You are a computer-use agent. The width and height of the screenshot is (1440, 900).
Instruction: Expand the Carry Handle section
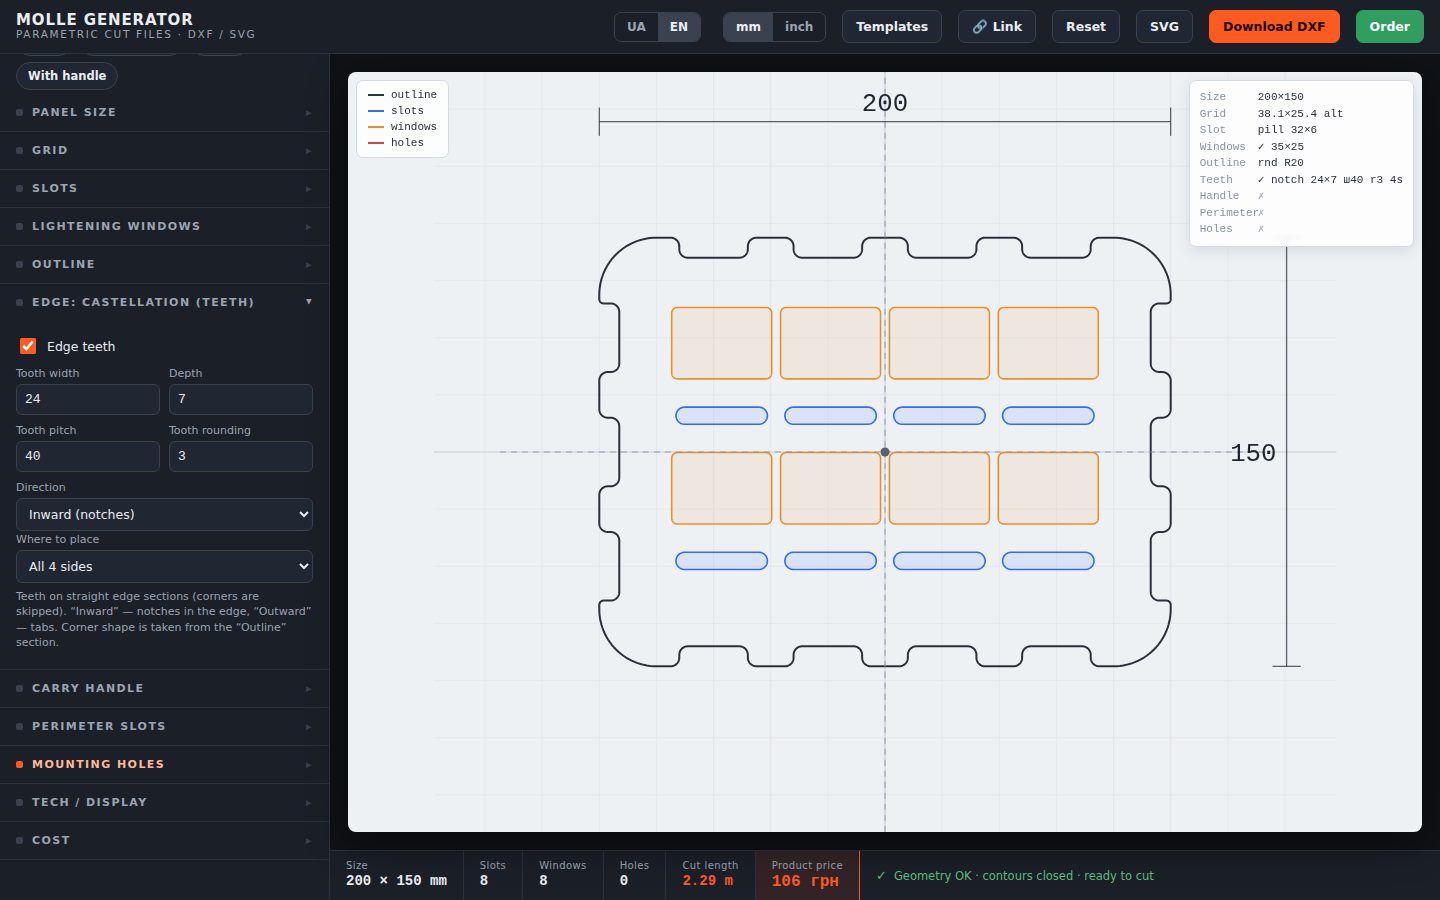pos(164,688)
